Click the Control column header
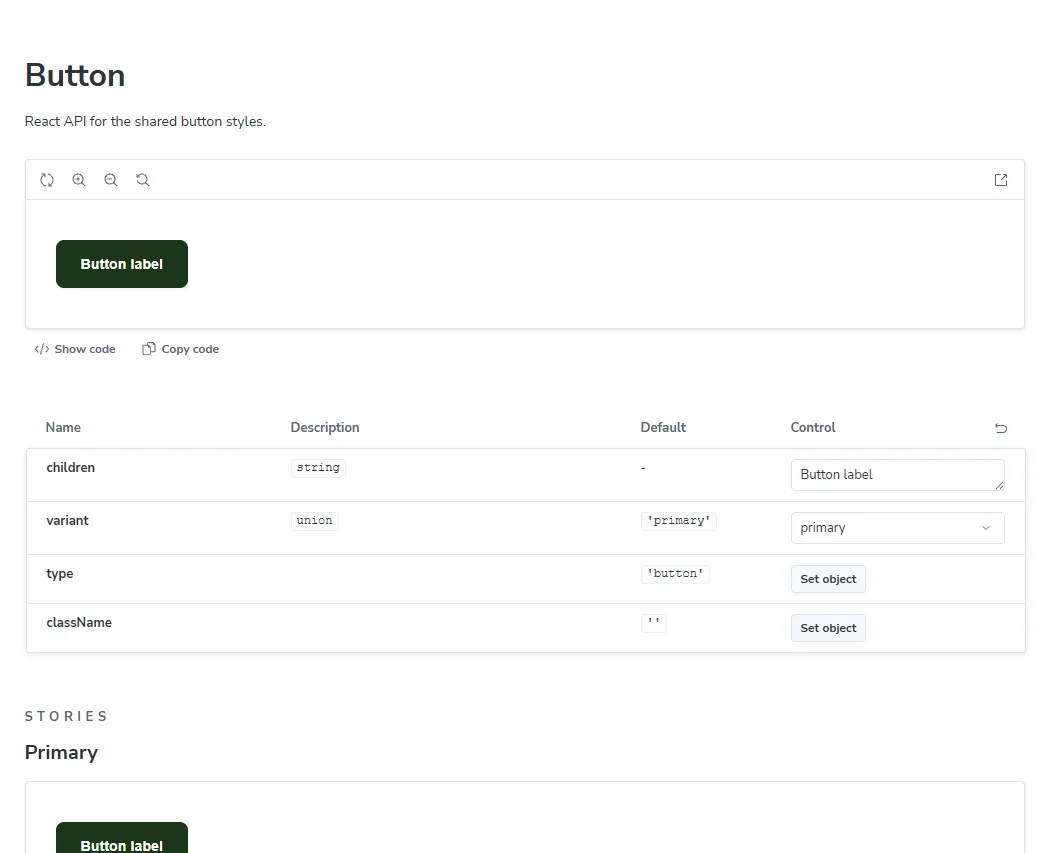Image resolution: width=1040 pixels, height=853 pixels. pos(812,427)
